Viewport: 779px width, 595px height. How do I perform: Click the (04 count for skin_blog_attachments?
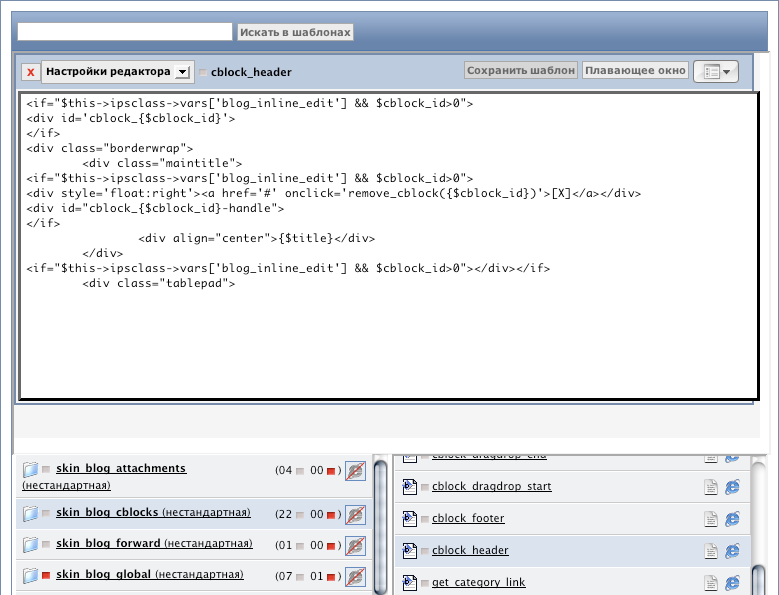coord(284,470)
